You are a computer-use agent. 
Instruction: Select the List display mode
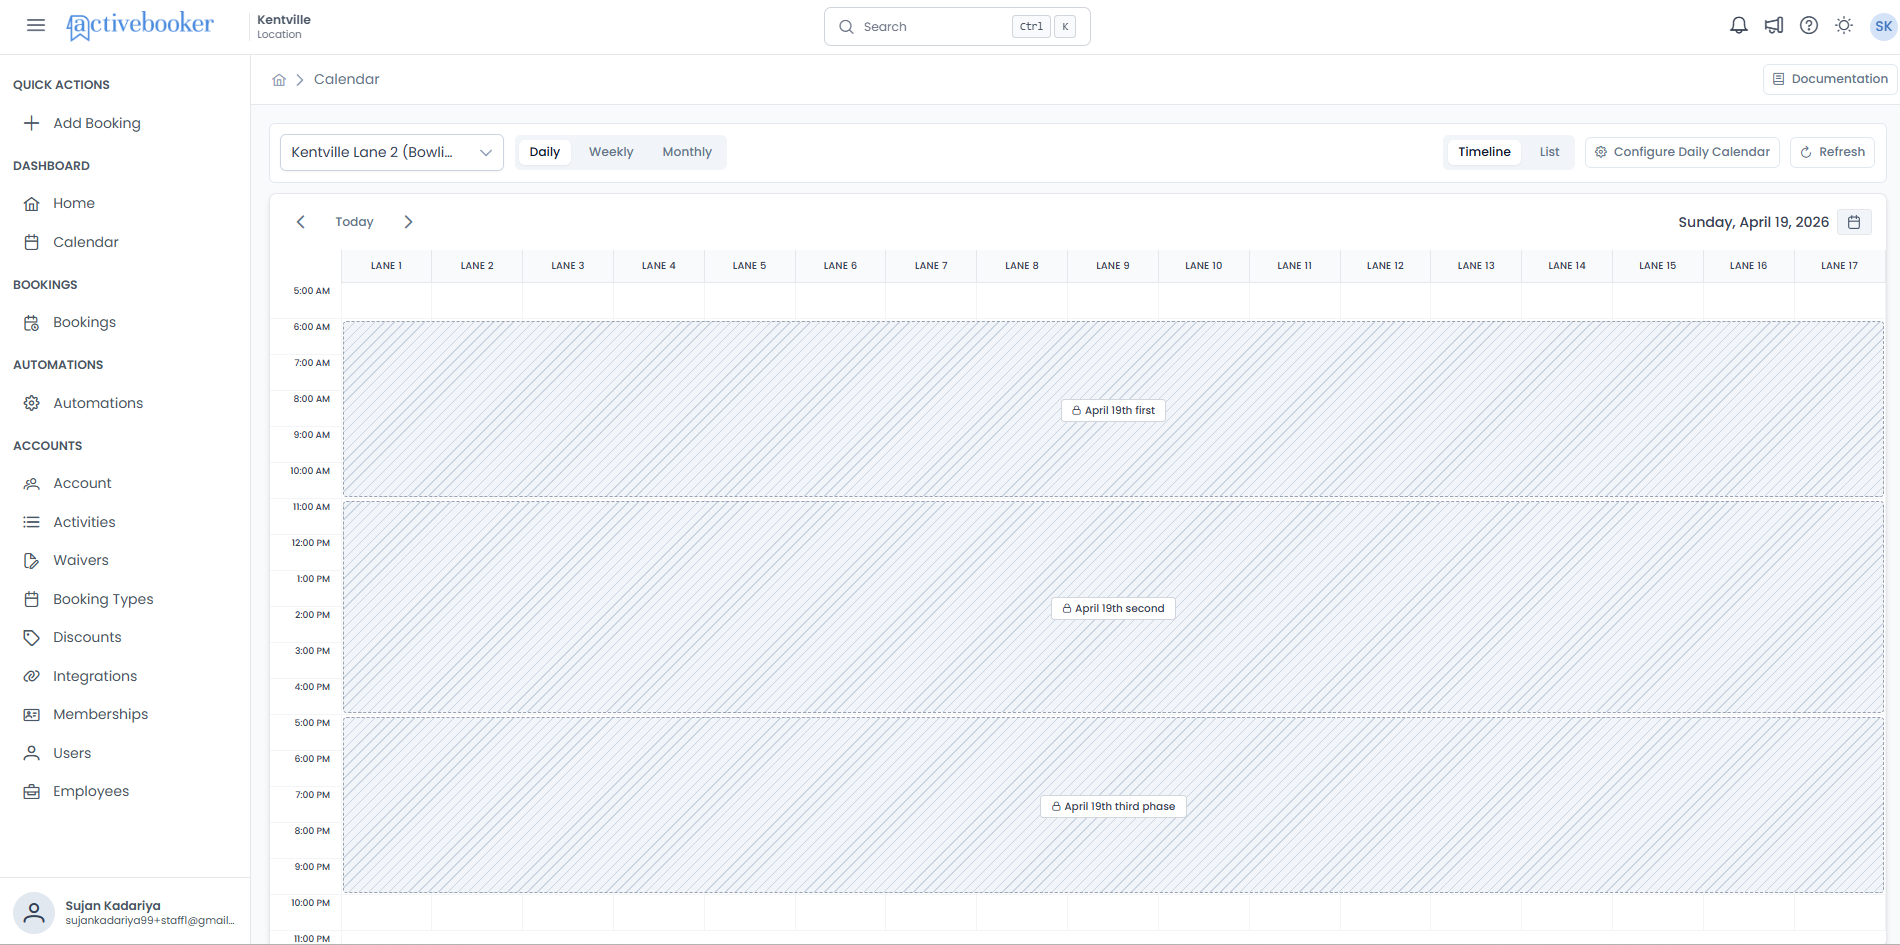pyautogui.click(x=1549, y=152)
